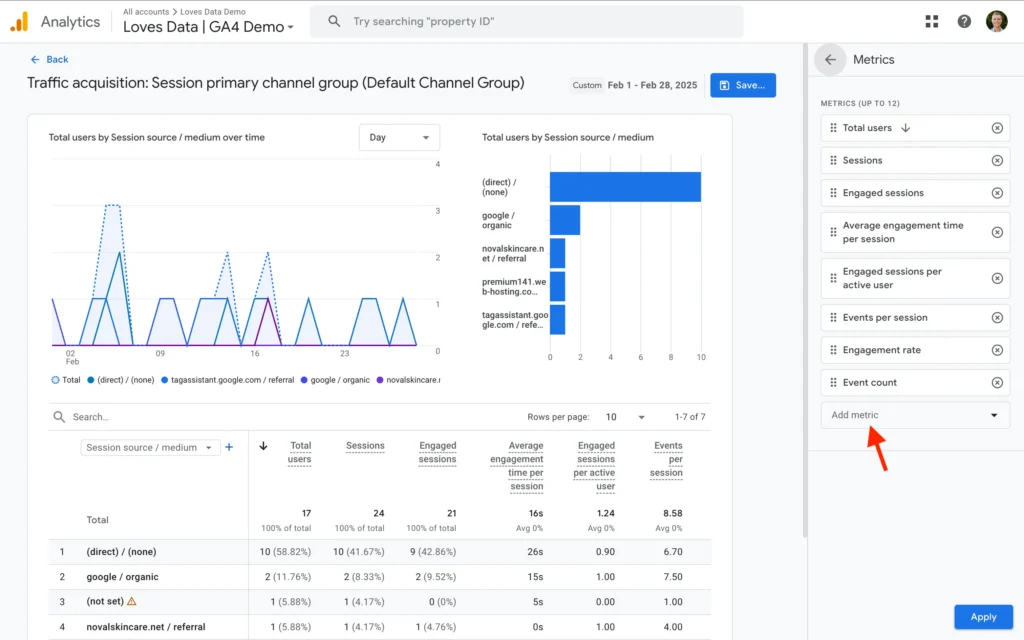Screen dimensions: 1024x640
Task: Open the Day time granularity dropdown
Action: (399, 137)
